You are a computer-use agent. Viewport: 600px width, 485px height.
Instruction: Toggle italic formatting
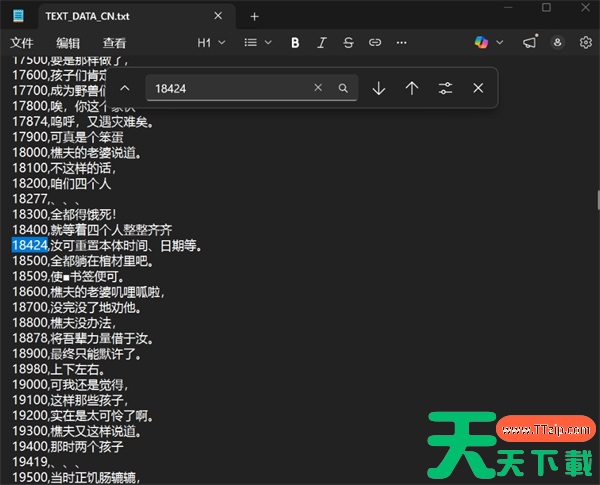(x=322, y=42)
